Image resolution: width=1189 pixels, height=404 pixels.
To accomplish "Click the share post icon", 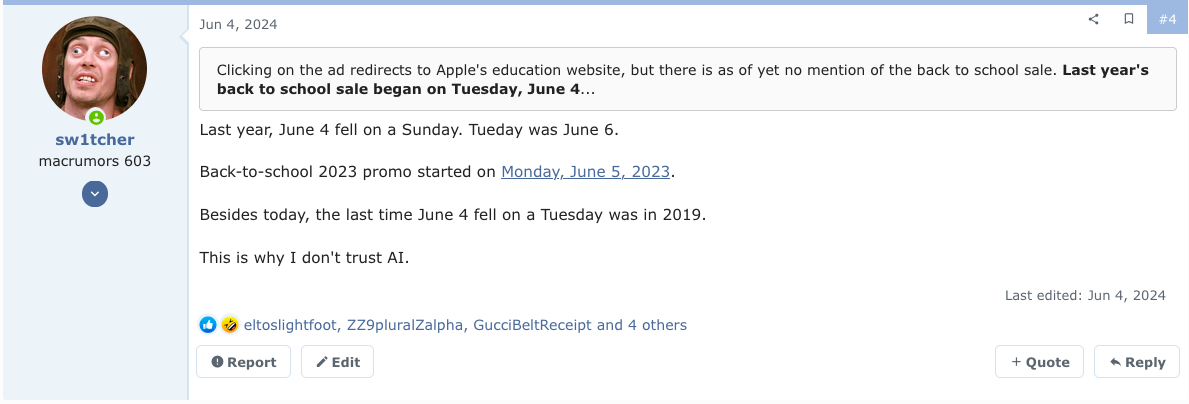I will [x=1093, y=19].
